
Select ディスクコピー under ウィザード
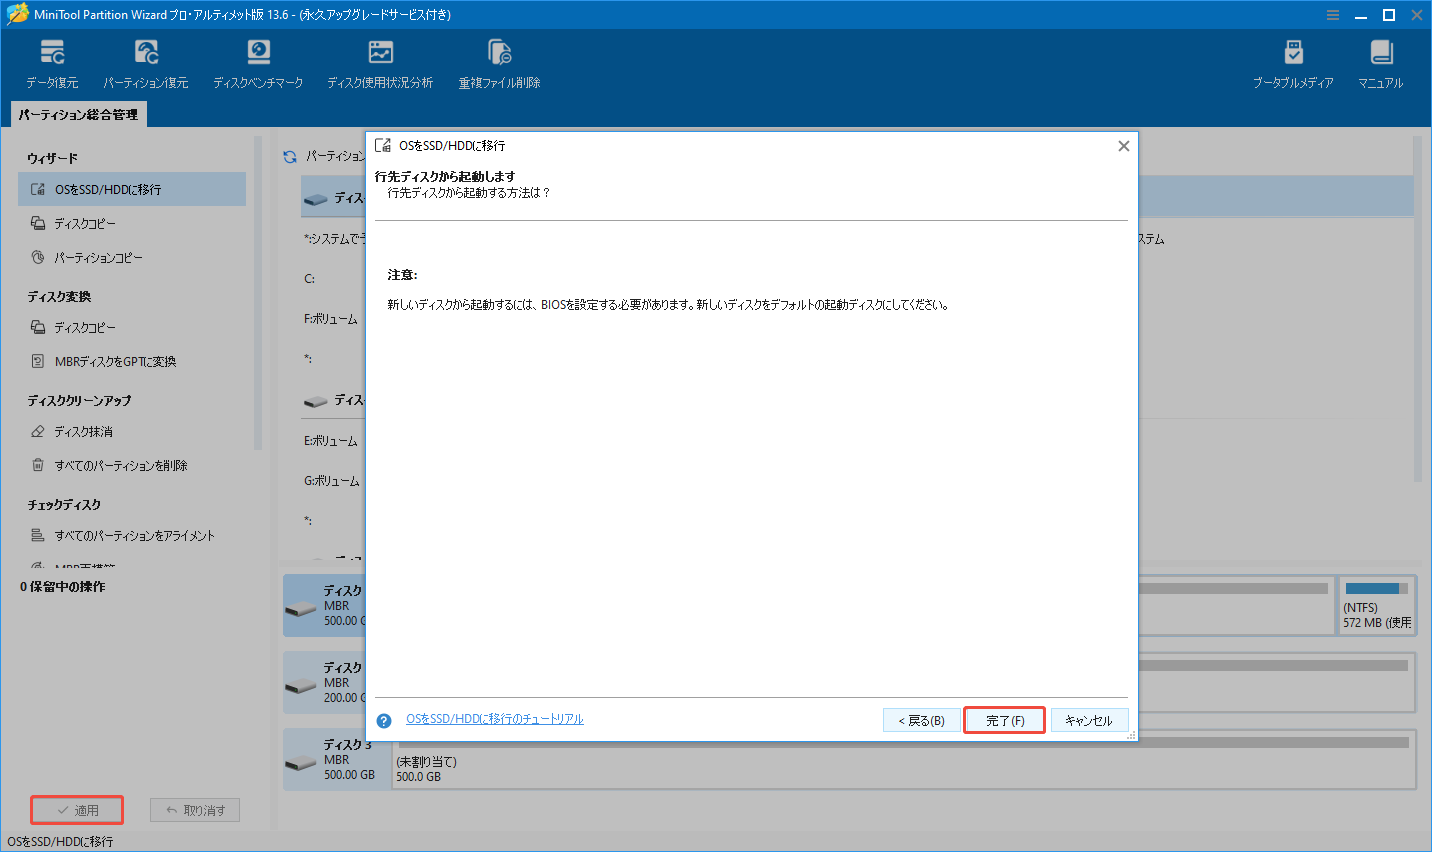coord(87,223)
